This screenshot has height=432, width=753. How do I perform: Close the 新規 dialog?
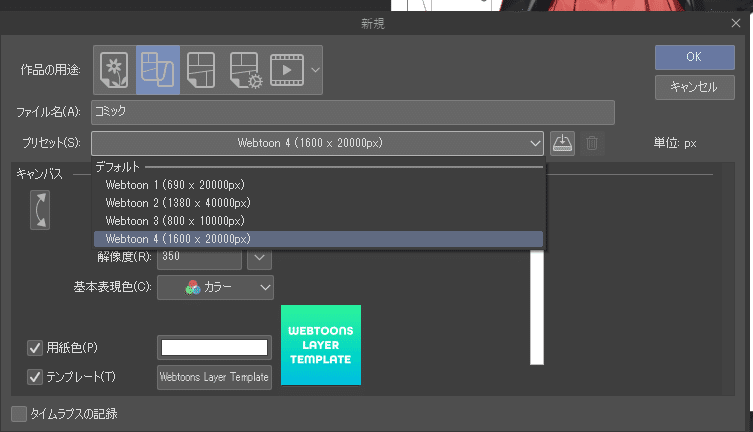tap(736, 23)
